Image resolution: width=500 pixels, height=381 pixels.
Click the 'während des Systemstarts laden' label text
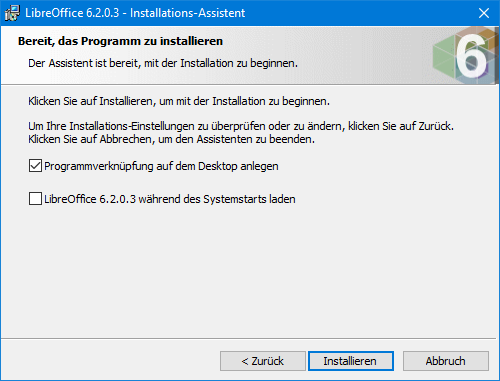(x=217, y=199)
